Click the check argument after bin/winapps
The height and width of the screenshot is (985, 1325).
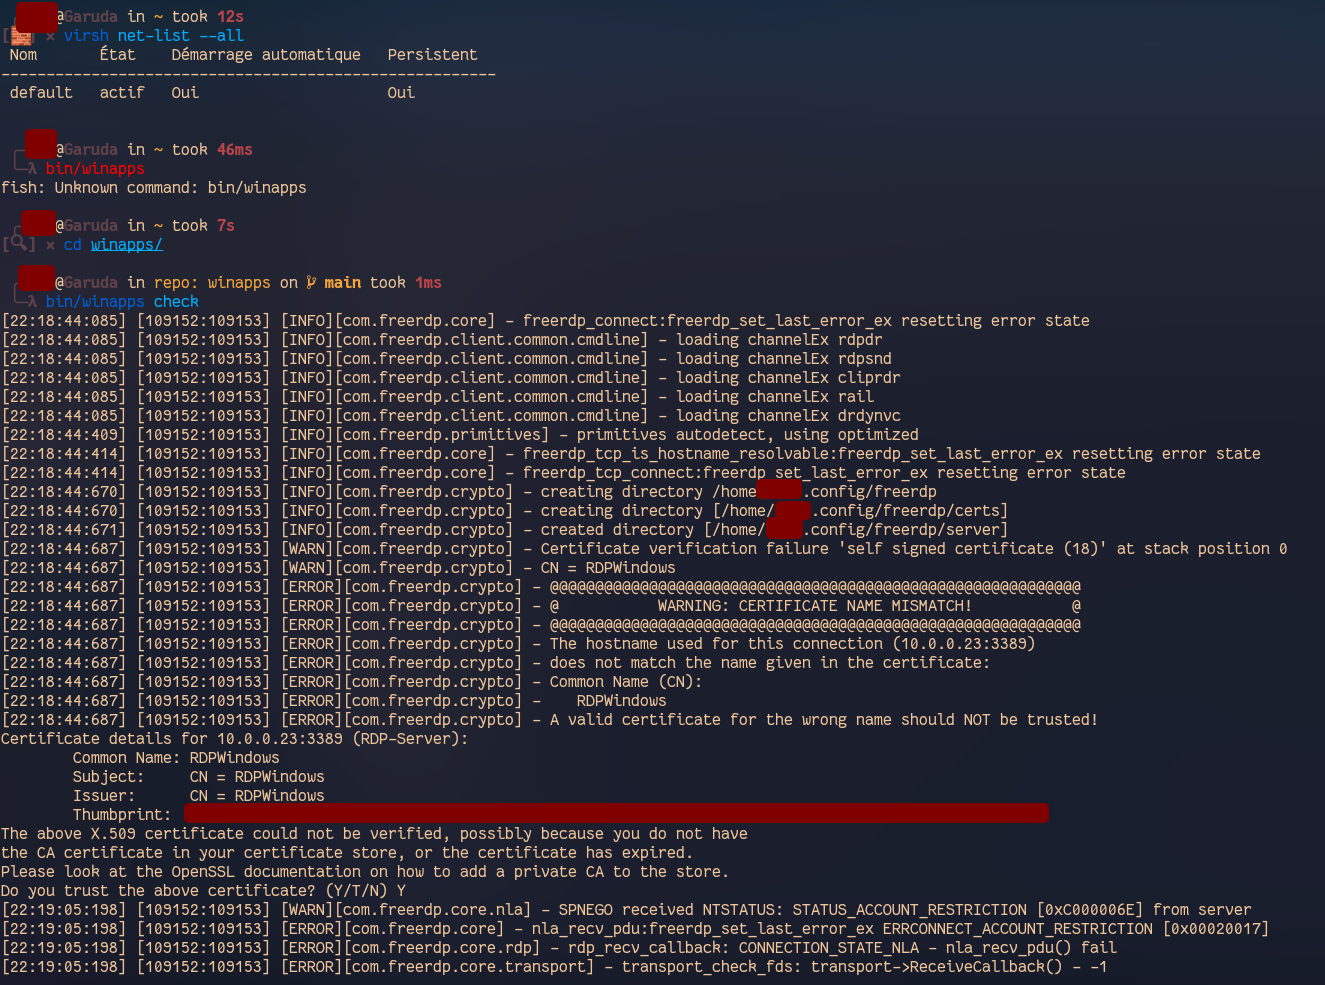175,301
